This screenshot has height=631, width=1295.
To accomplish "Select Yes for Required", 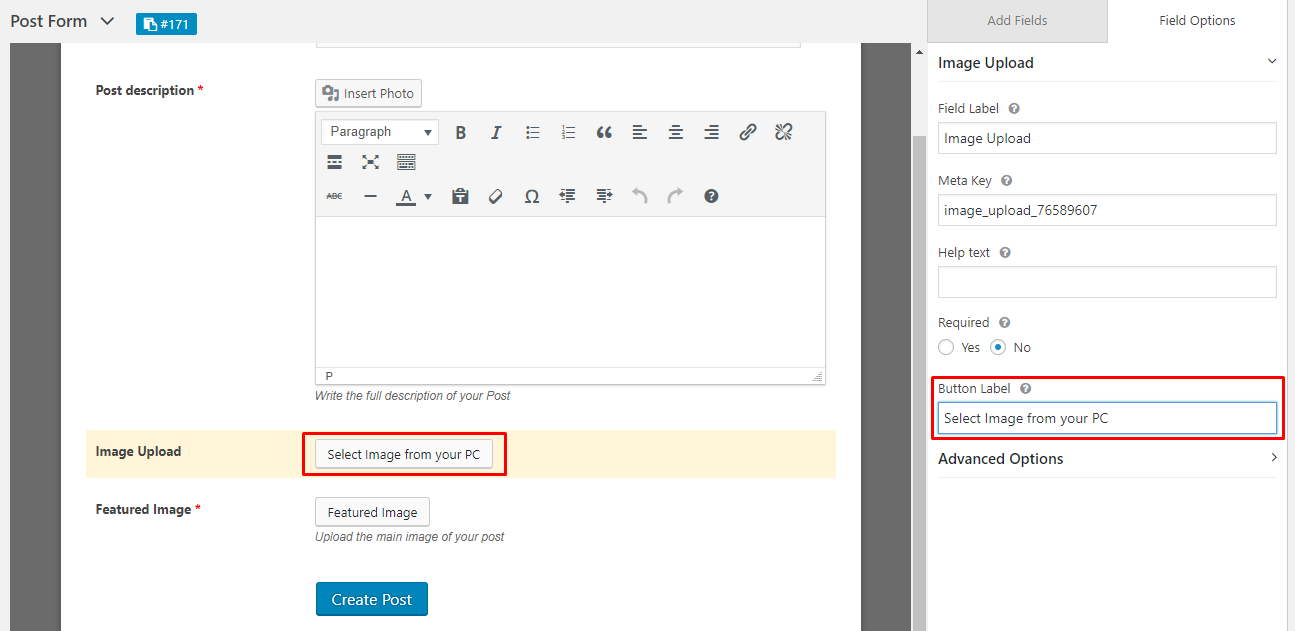I will pos(946,347).
